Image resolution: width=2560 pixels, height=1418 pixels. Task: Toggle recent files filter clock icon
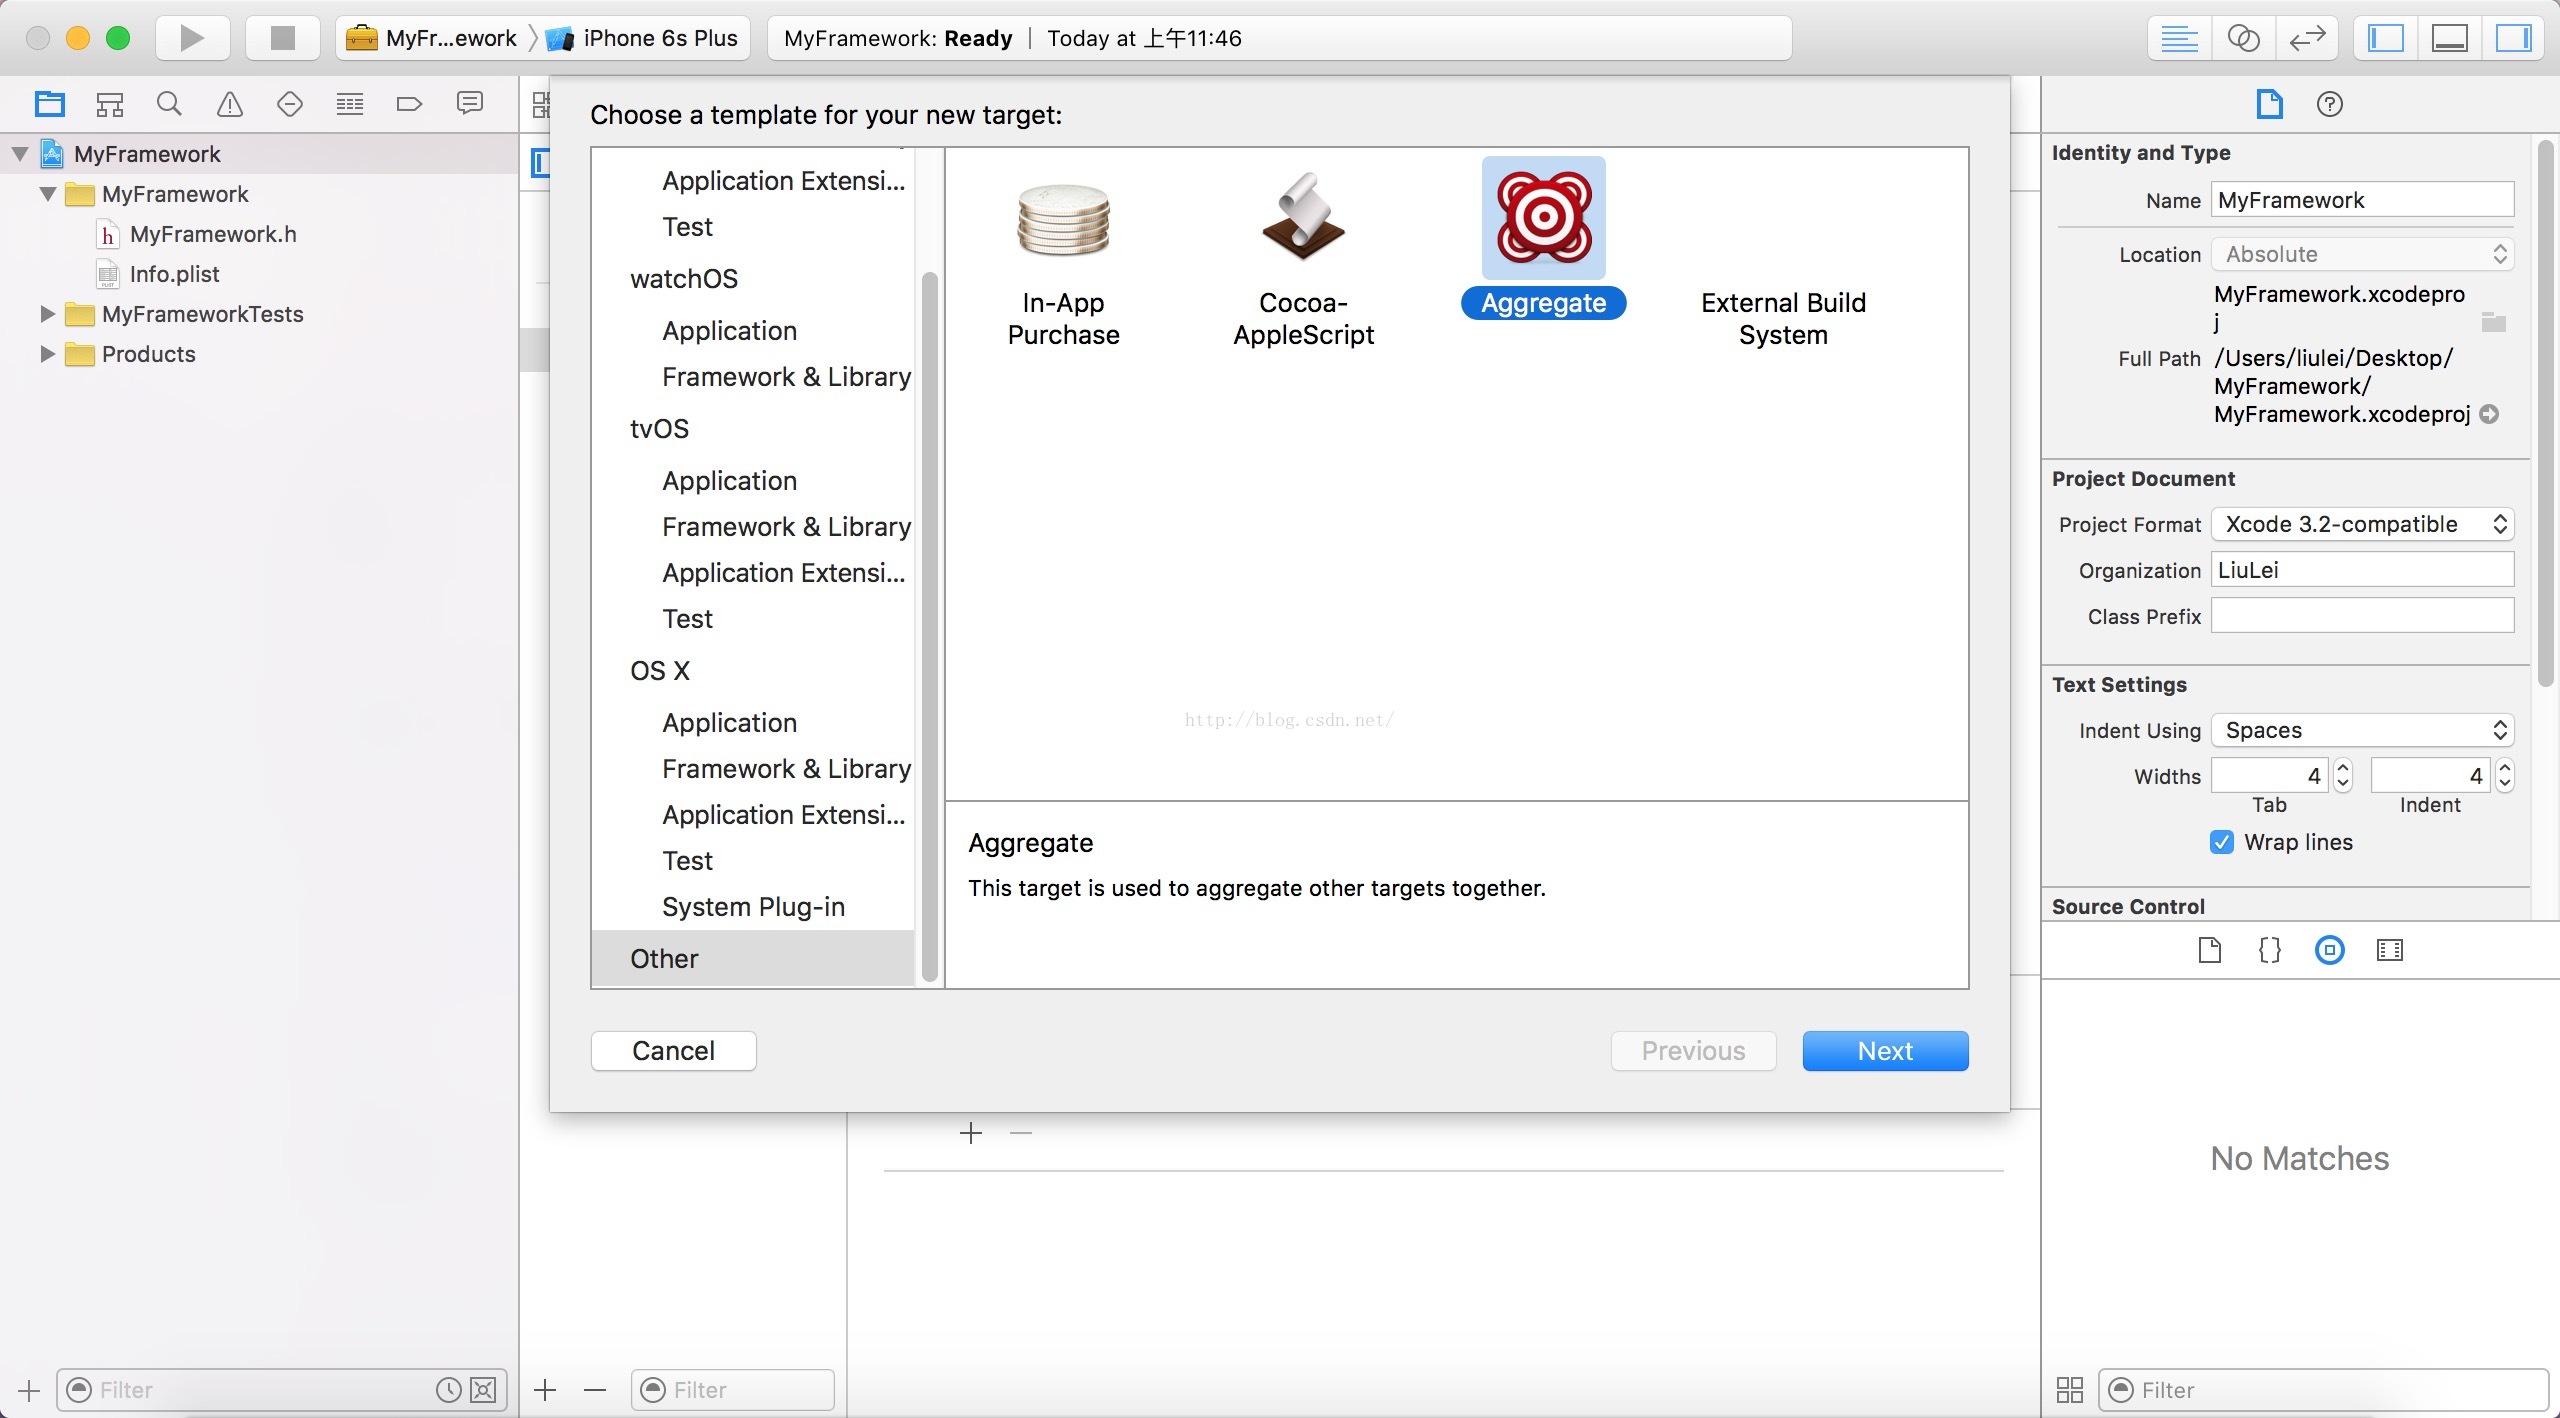click(449, 1390)
